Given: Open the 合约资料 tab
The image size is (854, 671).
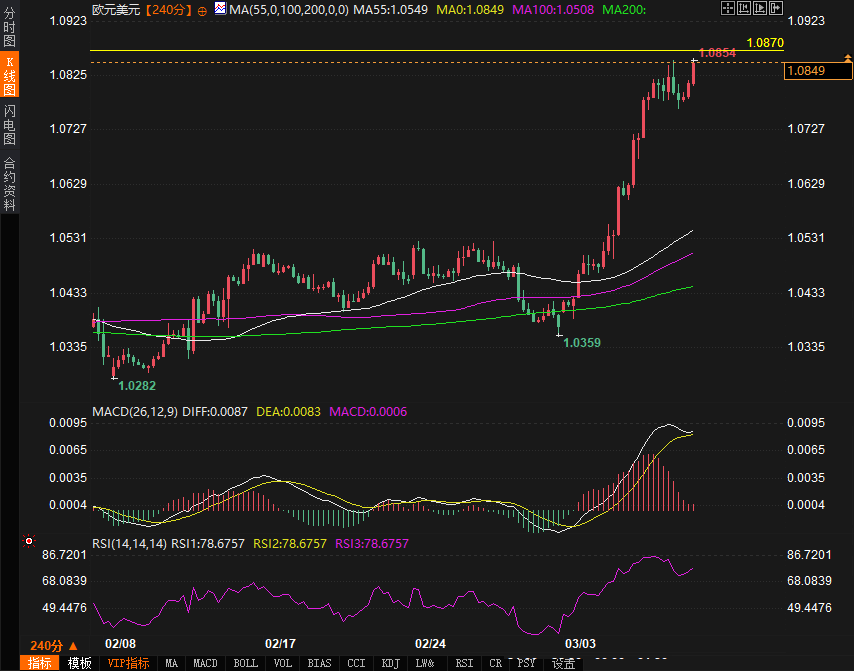Looking at the screenshot, I should coord(9,183).
